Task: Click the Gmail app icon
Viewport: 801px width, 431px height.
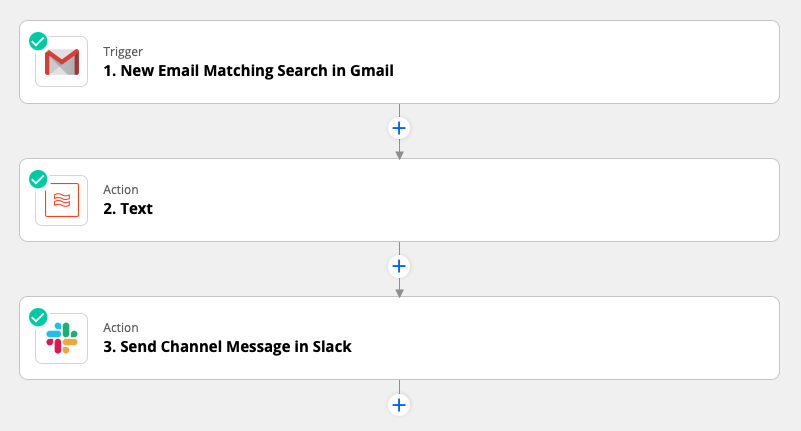Action: coord(61,62)
